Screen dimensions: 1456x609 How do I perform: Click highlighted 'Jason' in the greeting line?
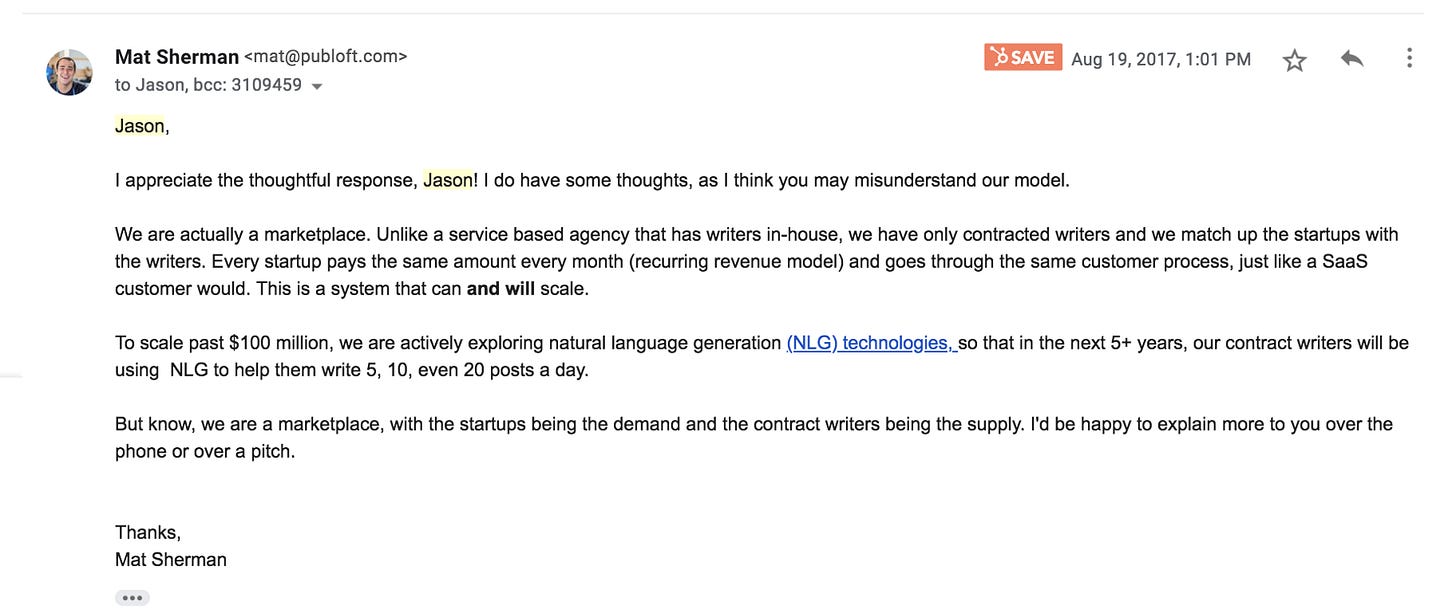tap(140, 126)
